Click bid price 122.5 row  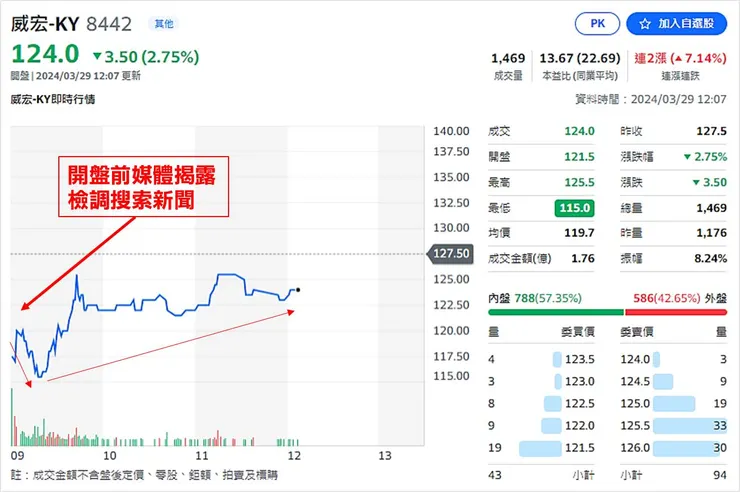pos(541,404)
